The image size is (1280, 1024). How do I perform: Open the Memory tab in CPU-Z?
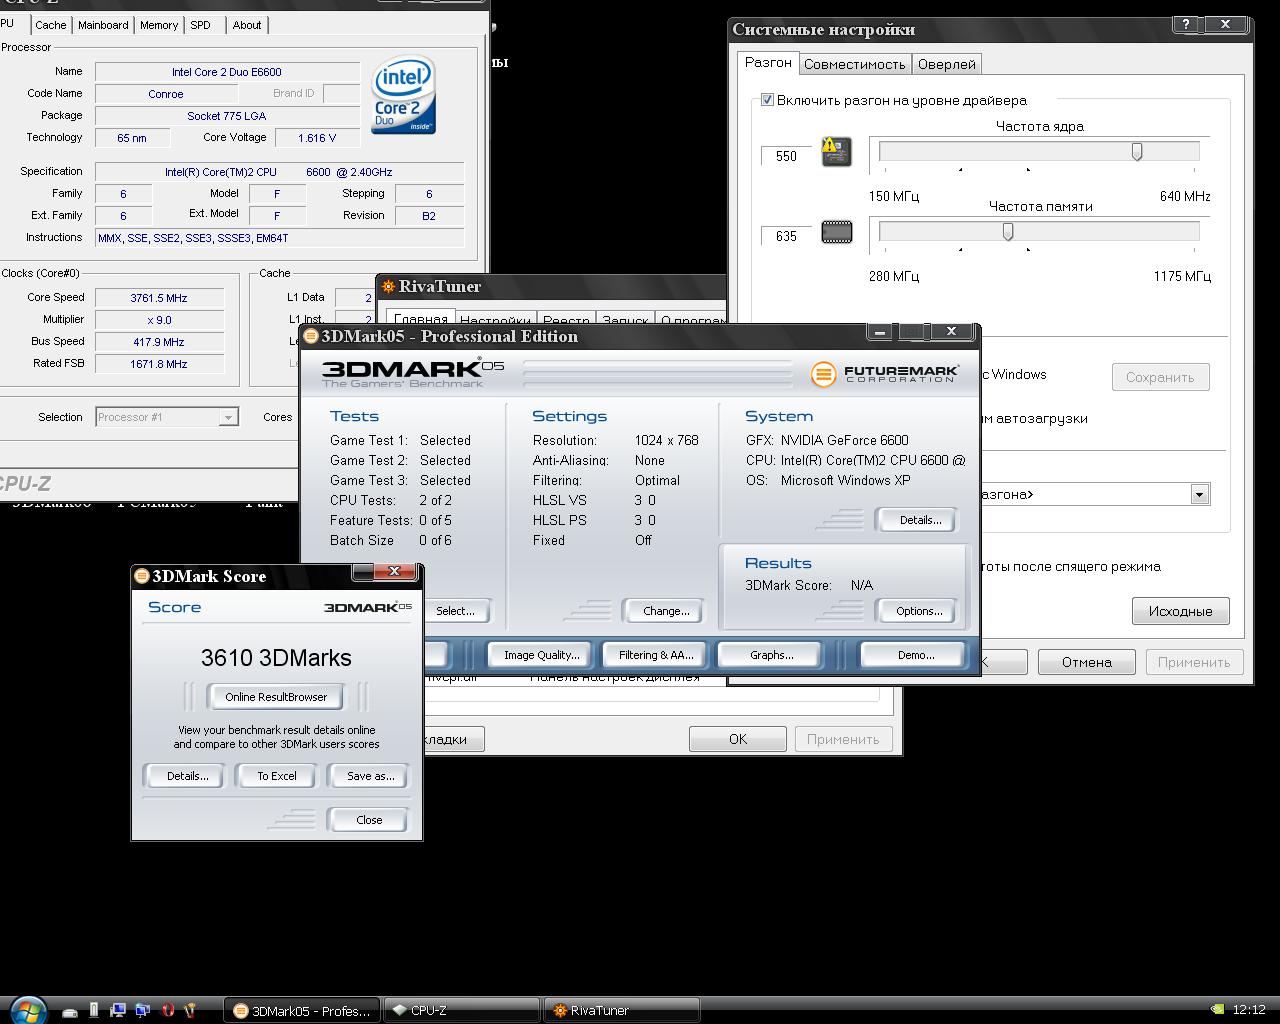(159, 25)
